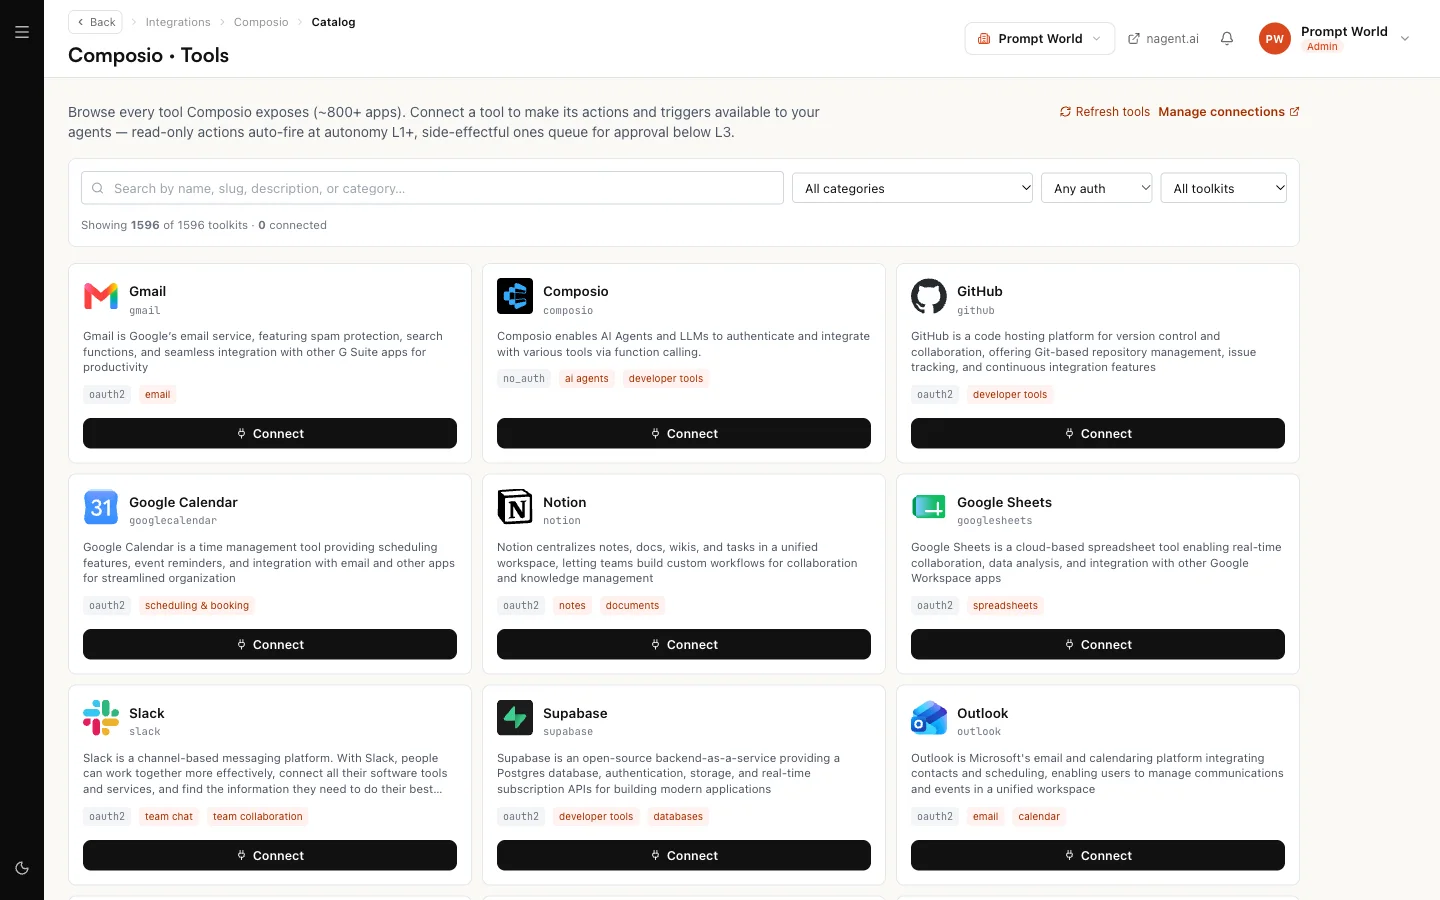Click the Gmail logo icon
The height and width of the screenshot is (900, 1440).
point(101,296)
